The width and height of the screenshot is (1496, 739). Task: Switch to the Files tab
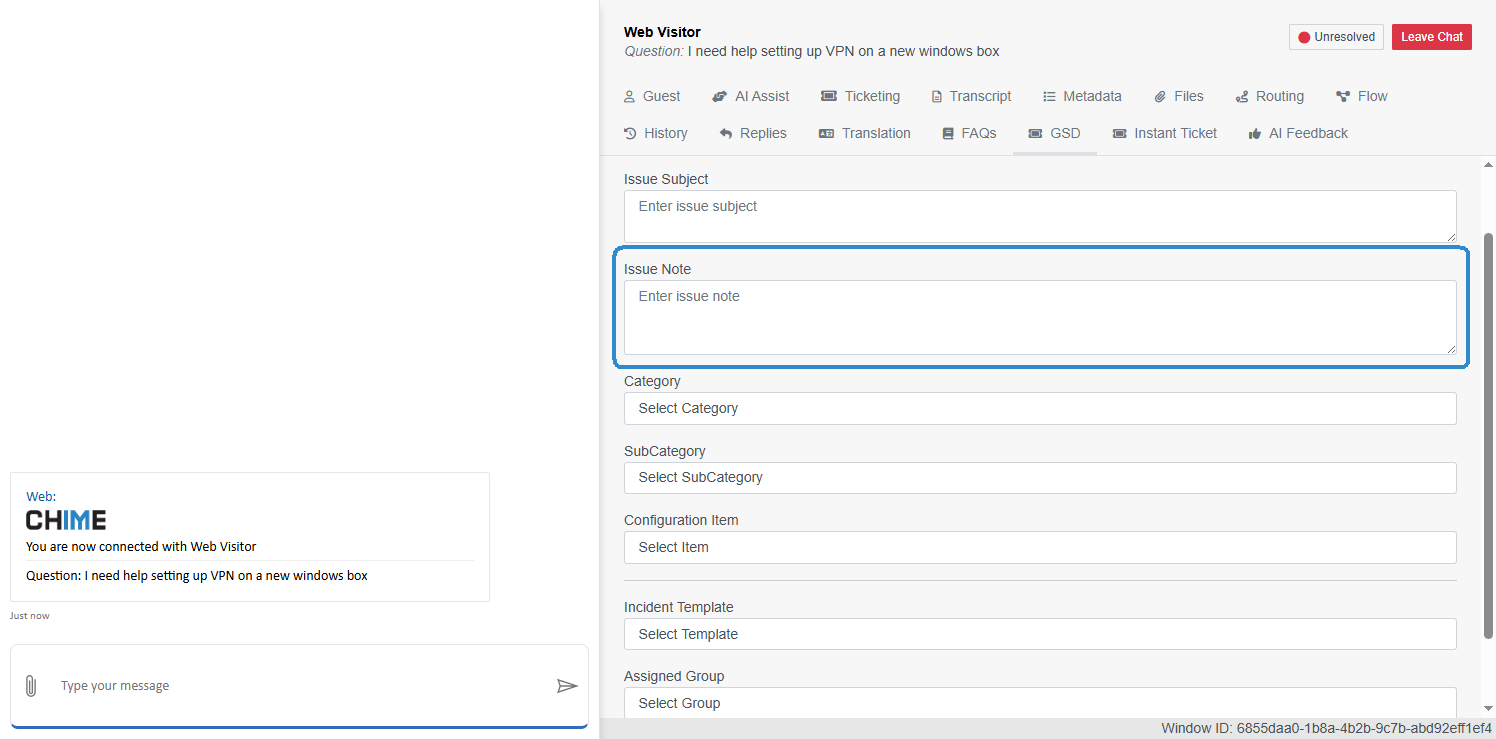(1180, 97)
